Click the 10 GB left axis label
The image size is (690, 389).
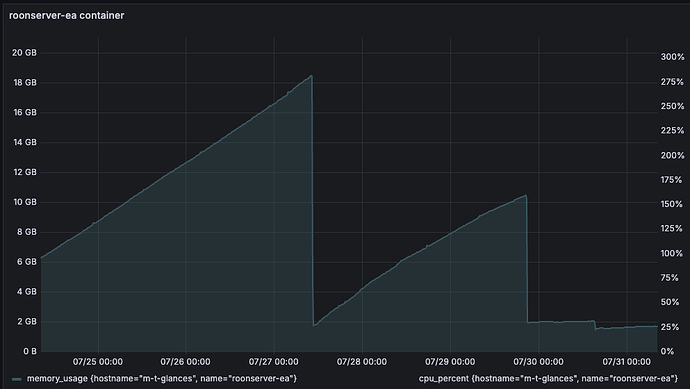24,202
